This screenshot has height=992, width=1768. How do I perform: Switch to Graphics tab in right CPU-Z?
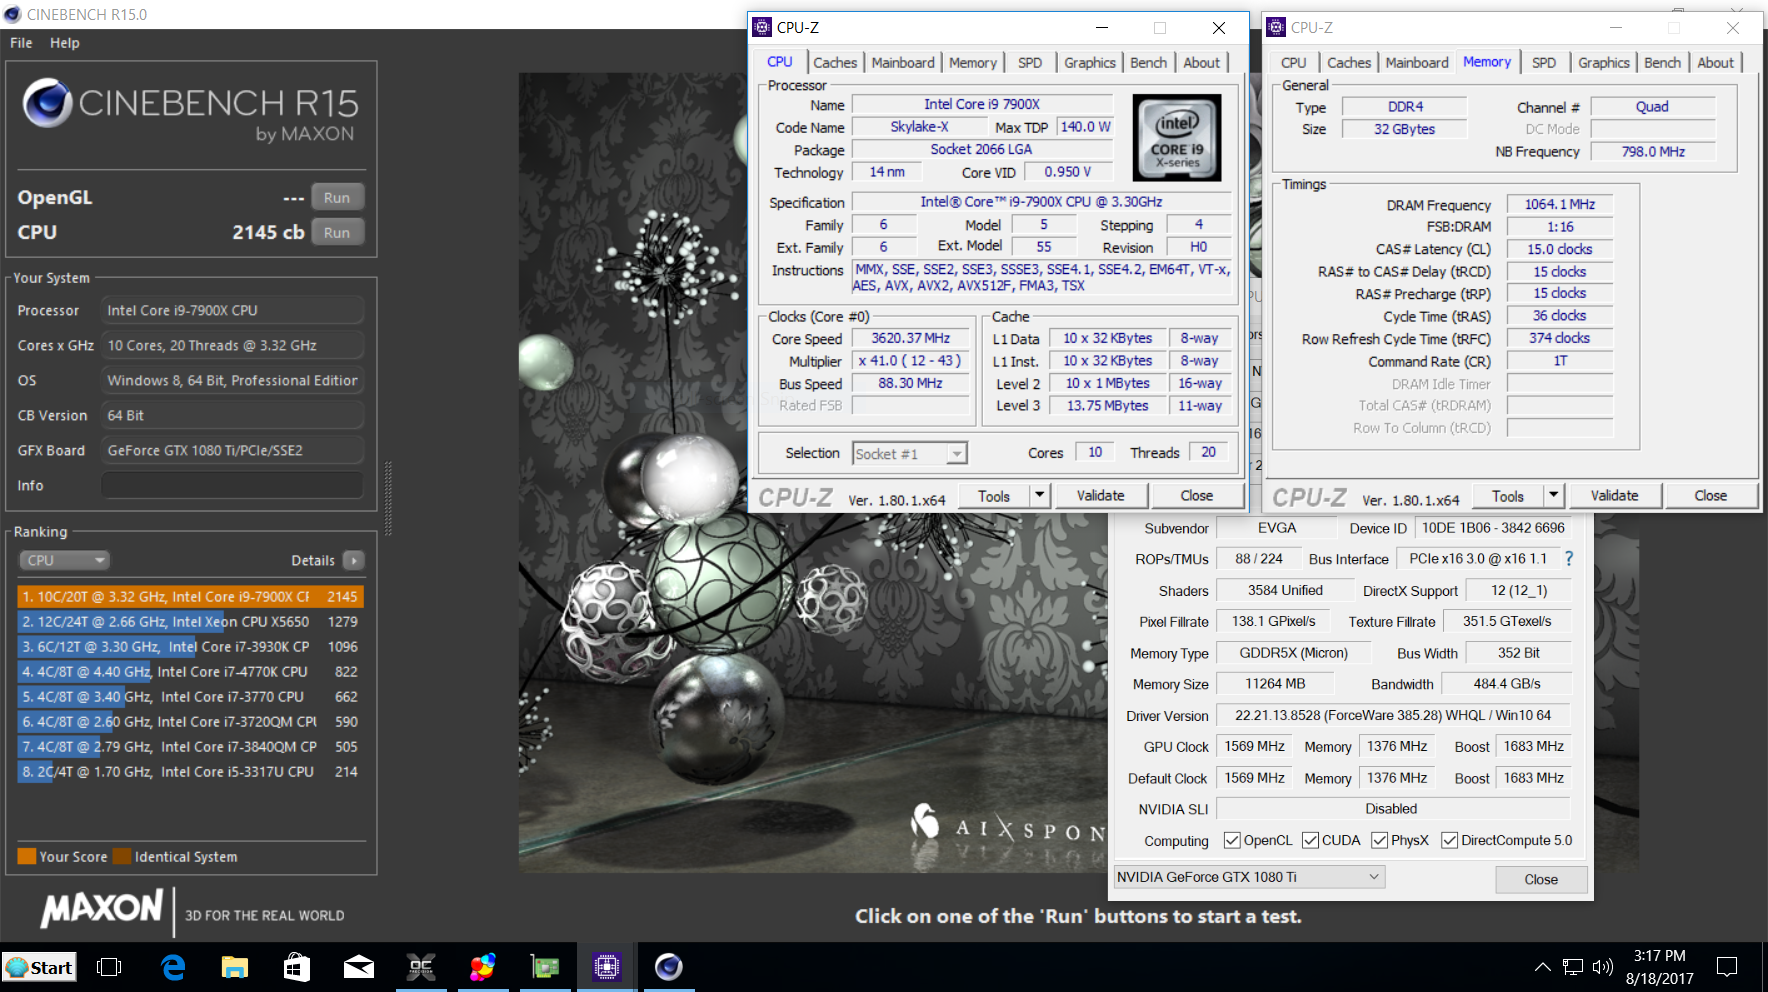pyautogui.click(x=1604, y=62)
